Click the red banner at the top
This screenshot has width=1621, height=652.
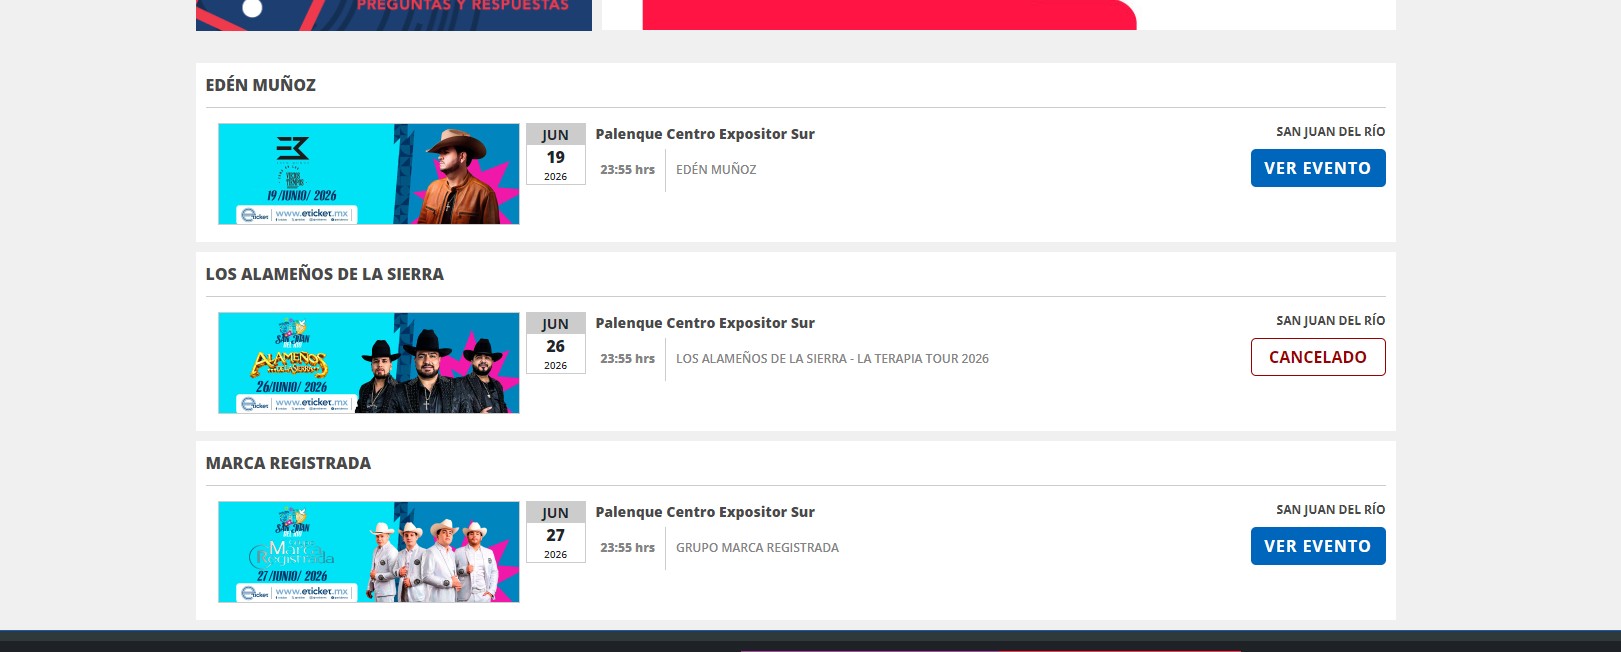click(889, 15)
